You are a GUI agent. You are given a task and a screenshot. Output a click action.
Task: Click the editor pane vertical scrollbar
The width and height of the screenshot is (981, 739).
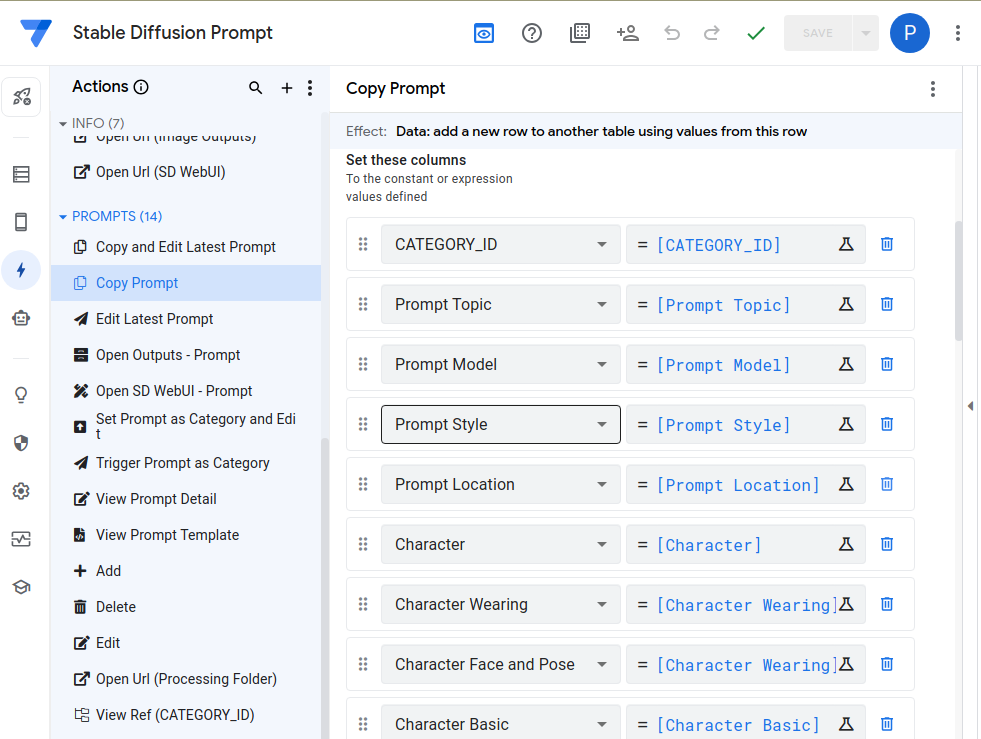[958, 280]
